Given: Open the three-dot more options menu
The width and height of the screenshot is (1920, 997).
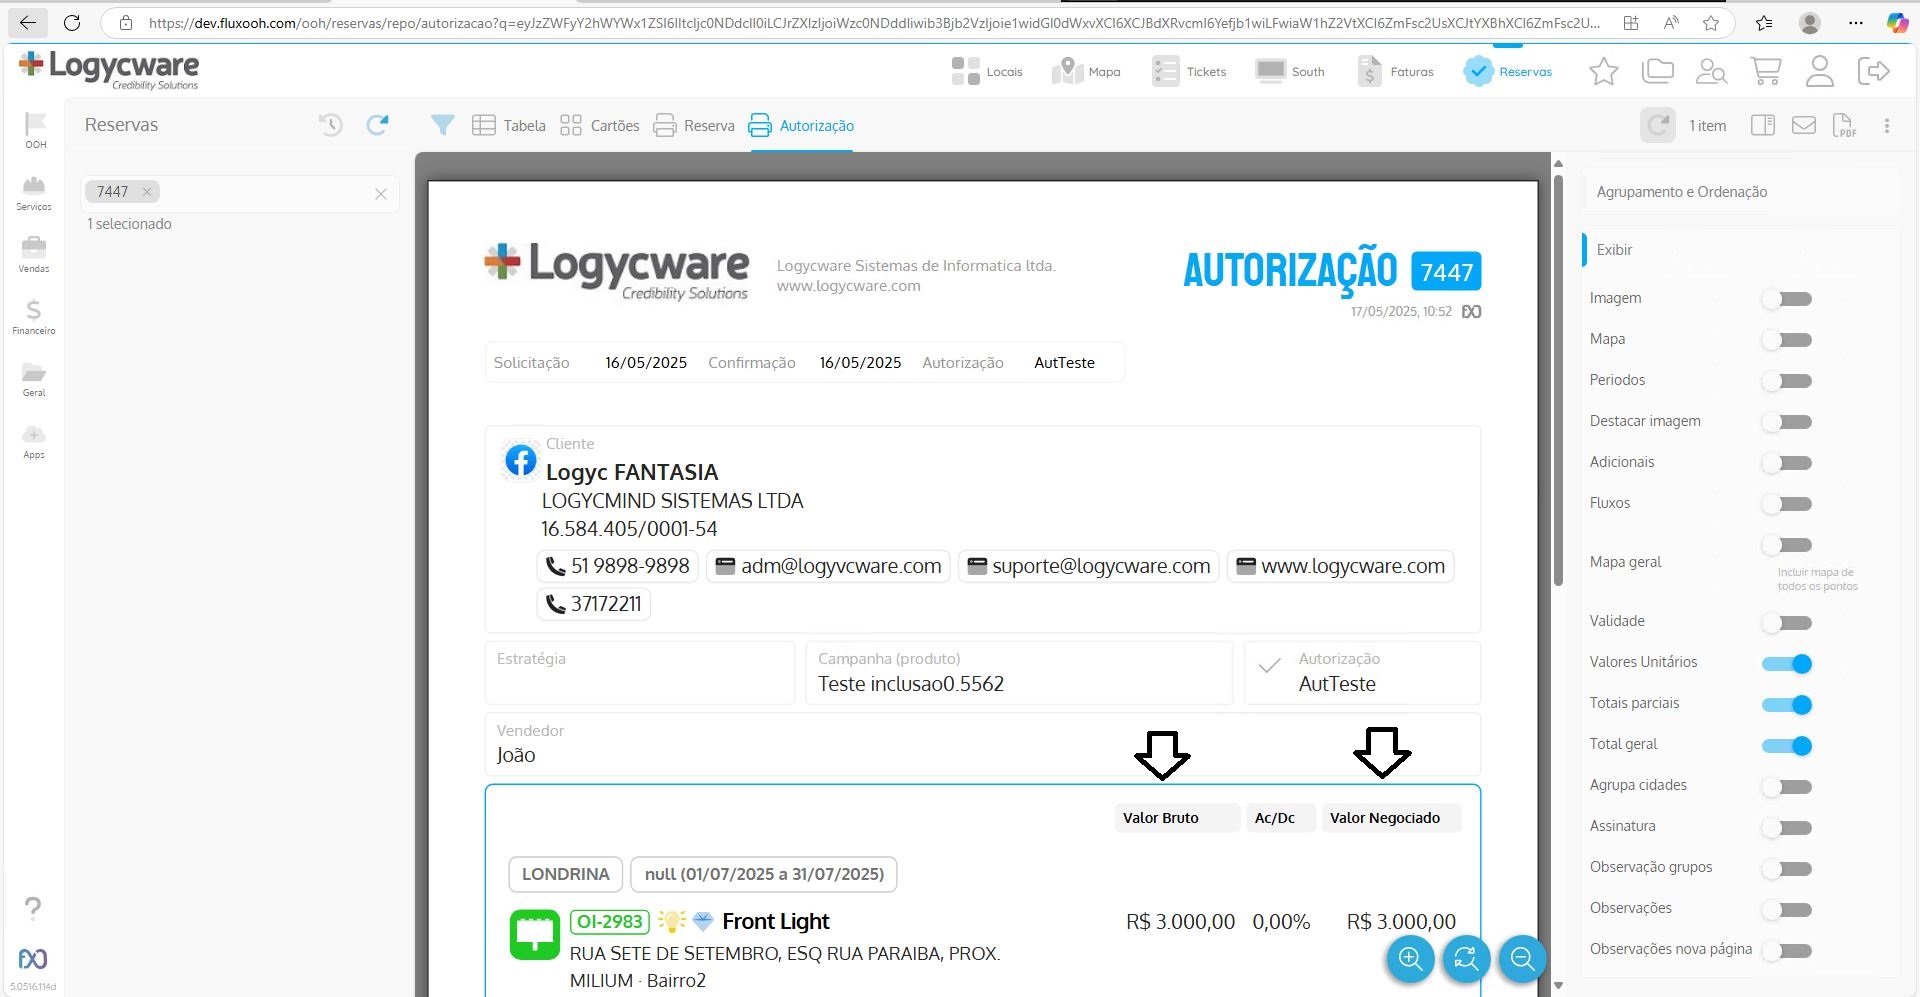Looking at the screenshot, I should (1886, 126).
